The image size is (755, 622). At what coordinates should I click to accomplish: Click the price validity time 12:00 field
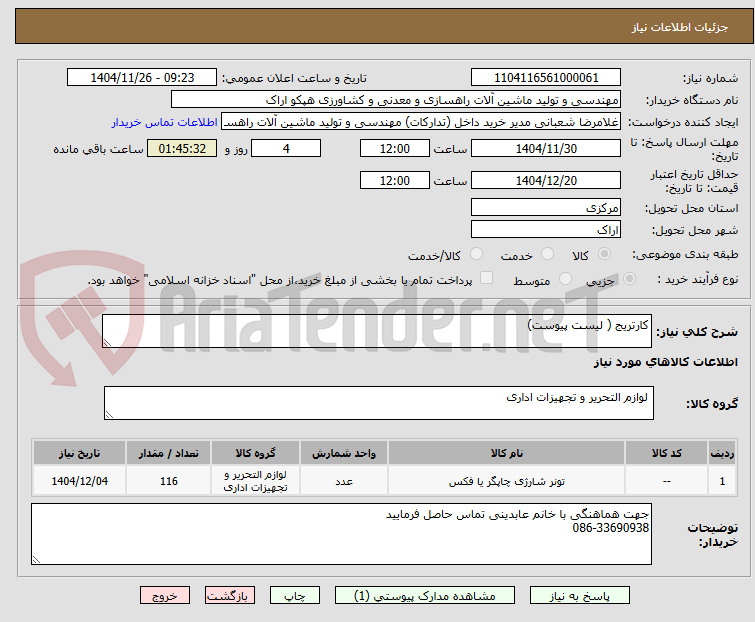[x=395, y=180]
